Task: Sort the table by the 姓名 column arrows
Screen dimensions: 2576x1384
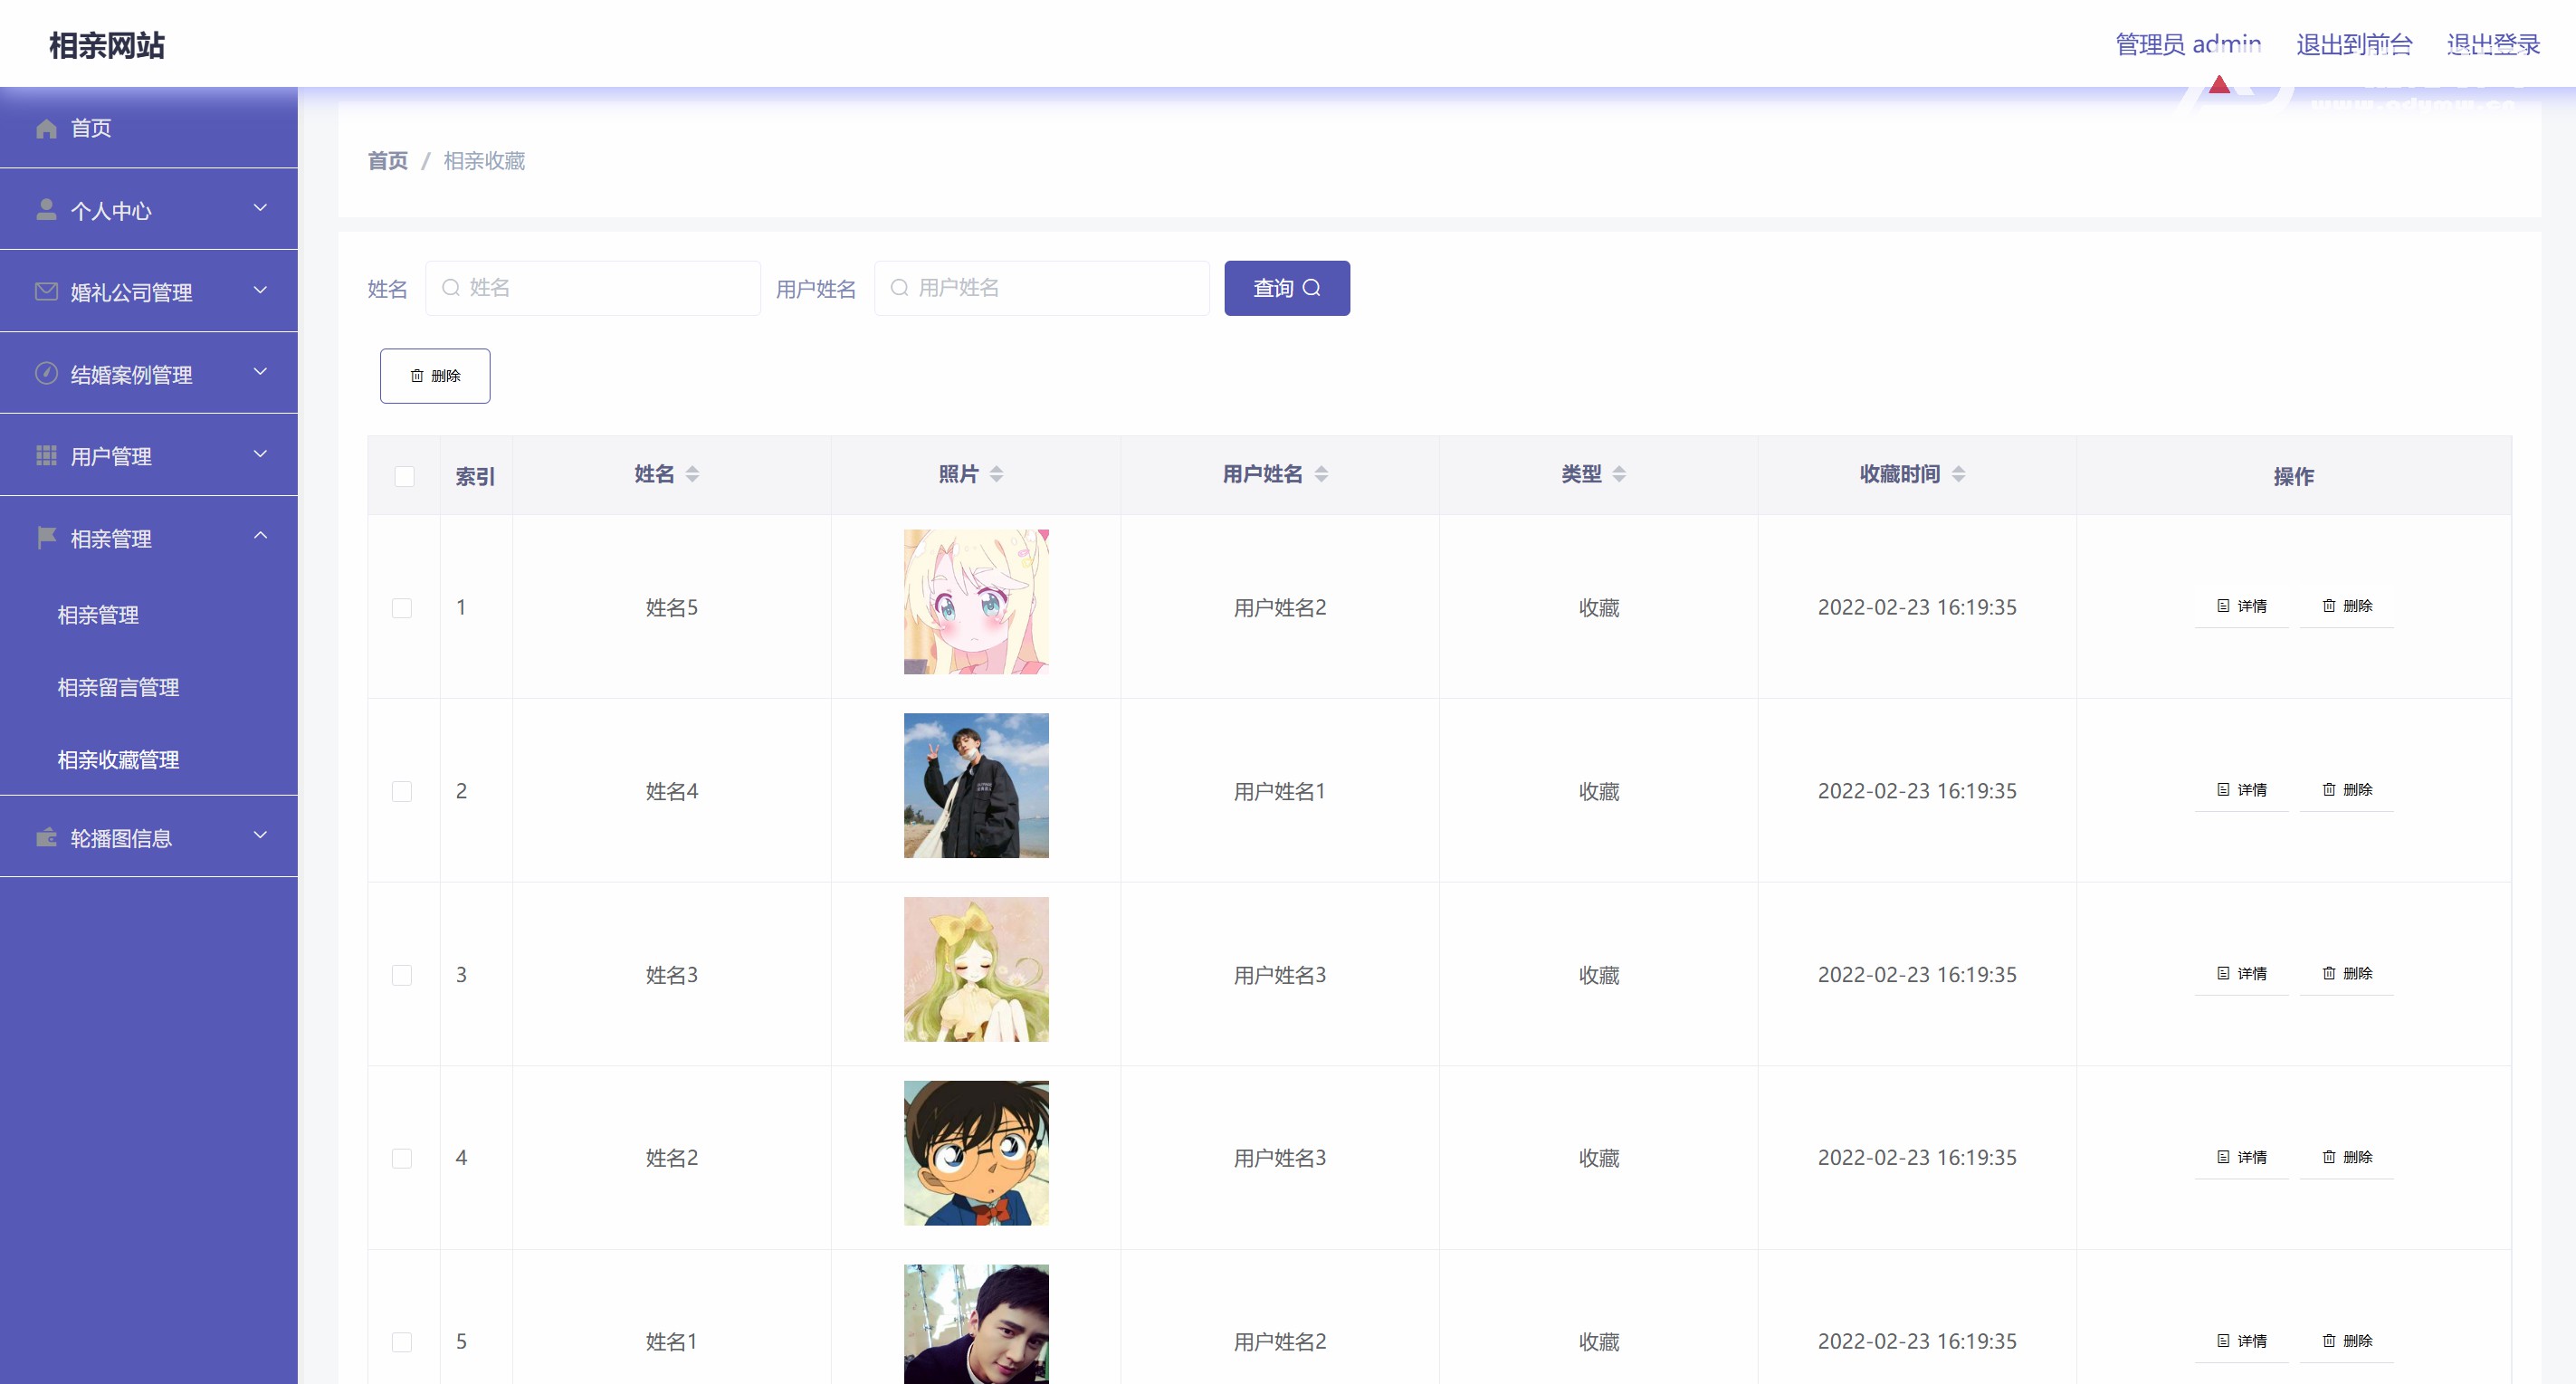Action: coord(692,474)
